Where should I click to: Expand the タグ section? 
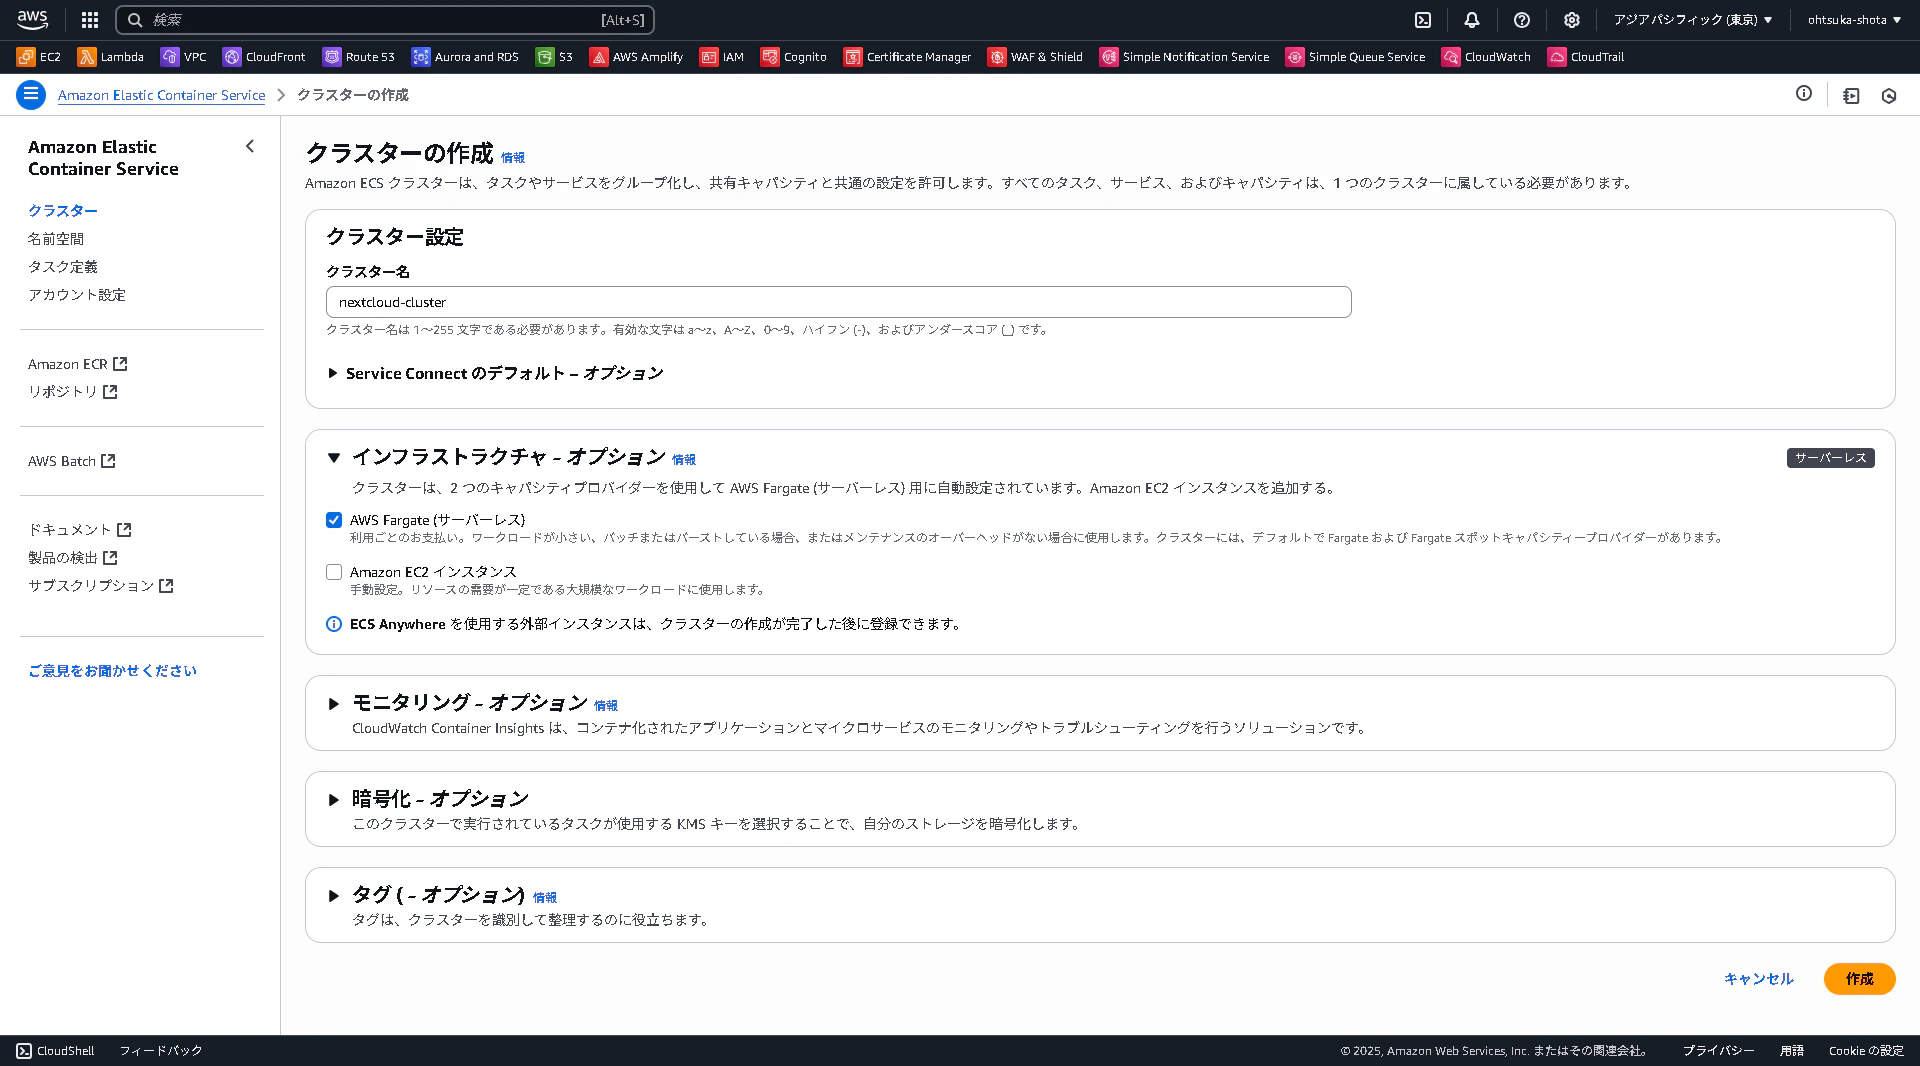click(x=334, y=896)
